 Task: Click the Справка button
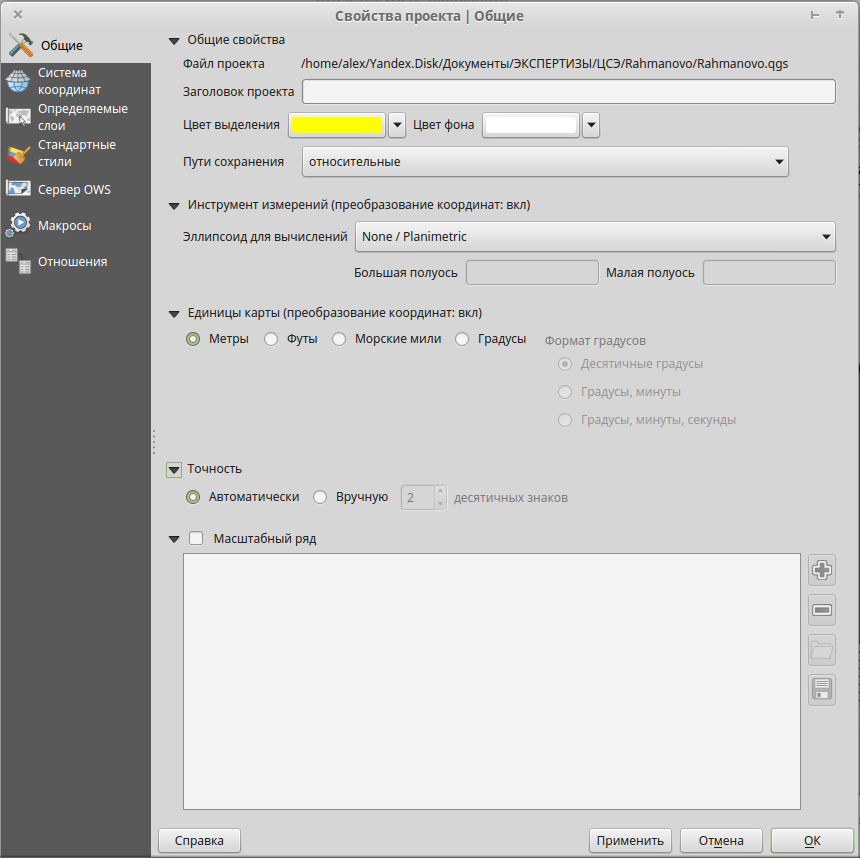199,840
